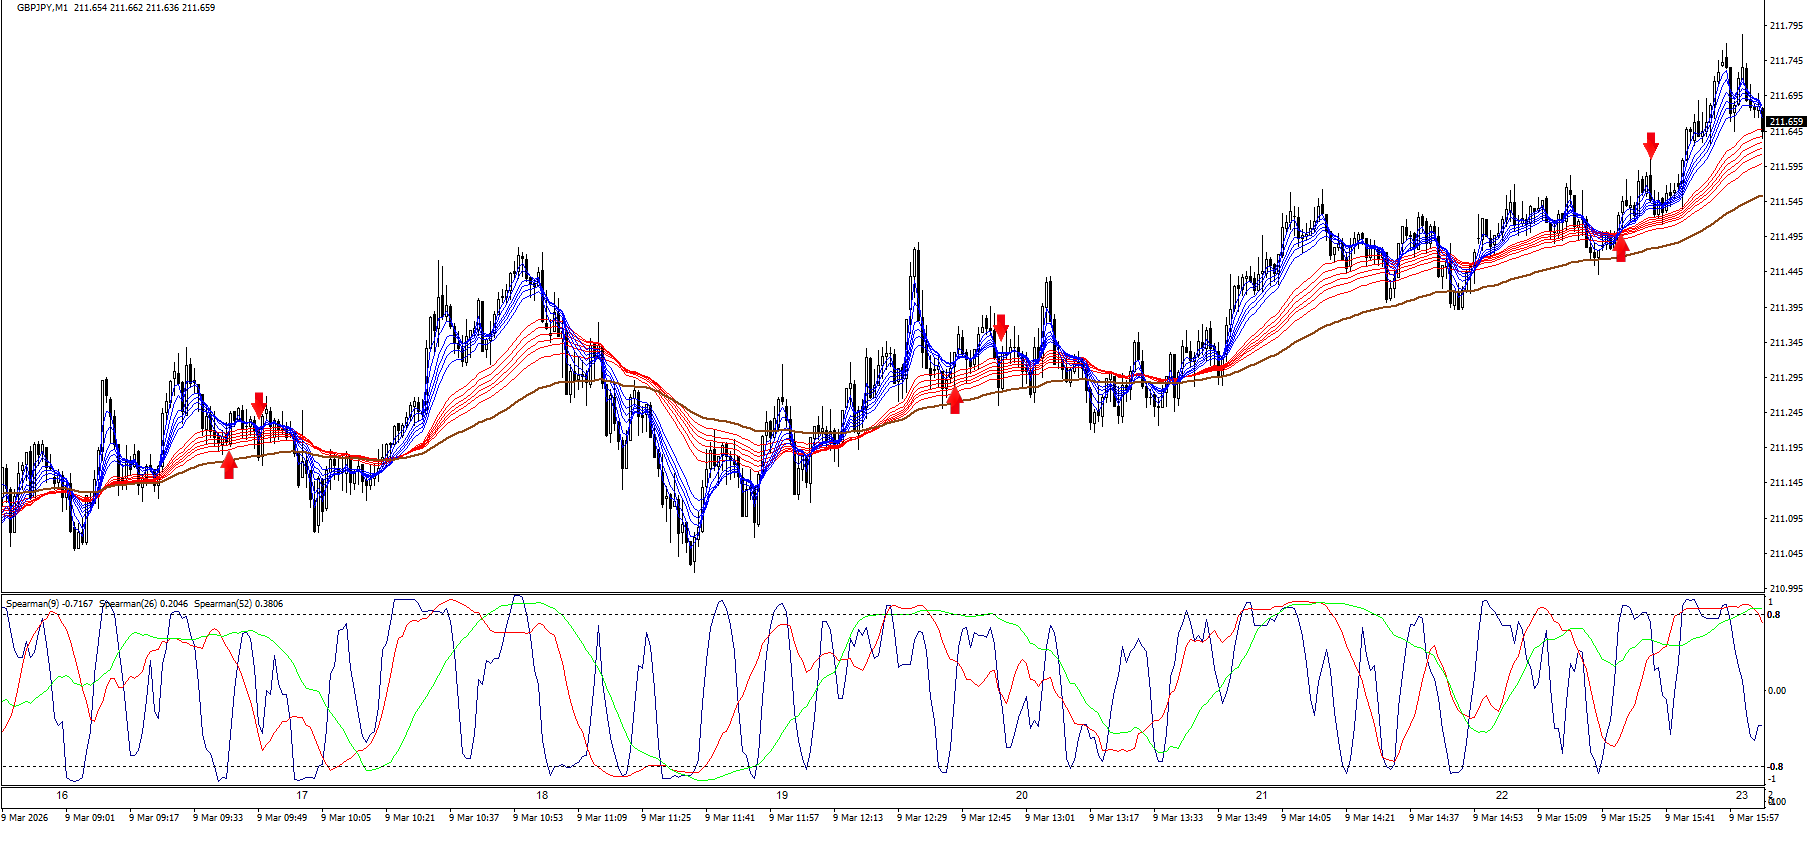Select the Spearman(26) indicator label

pos(143,604)
